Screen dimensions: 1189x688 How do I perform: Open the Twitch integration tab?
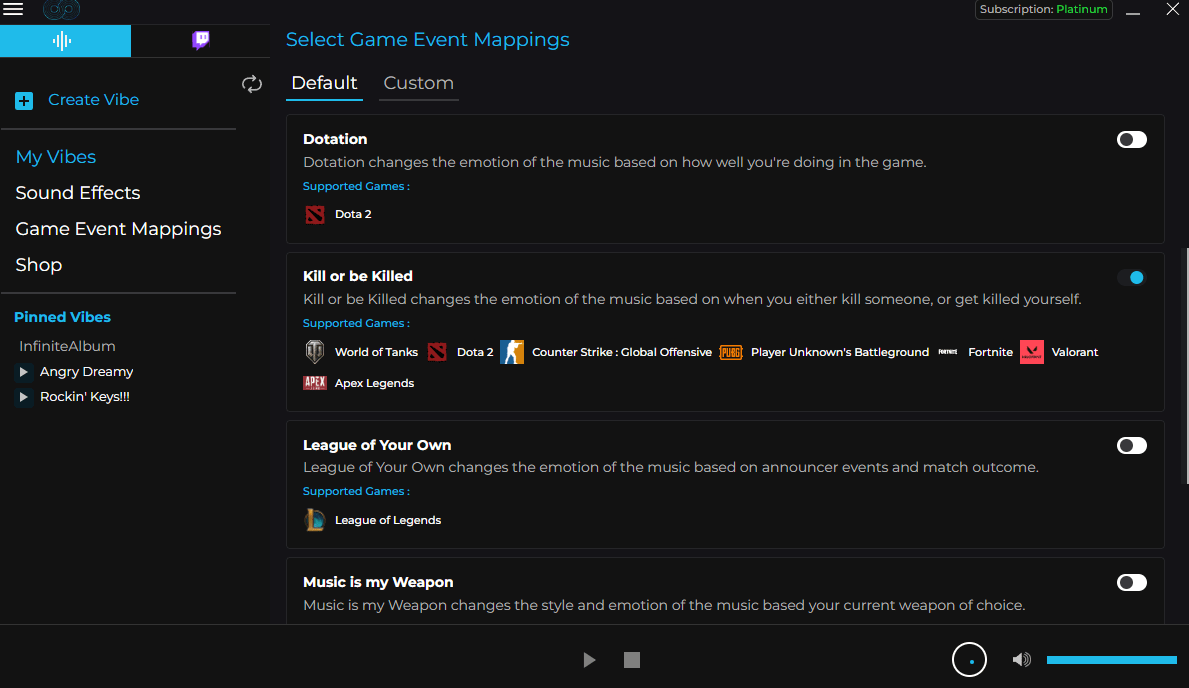click(200, 40)
